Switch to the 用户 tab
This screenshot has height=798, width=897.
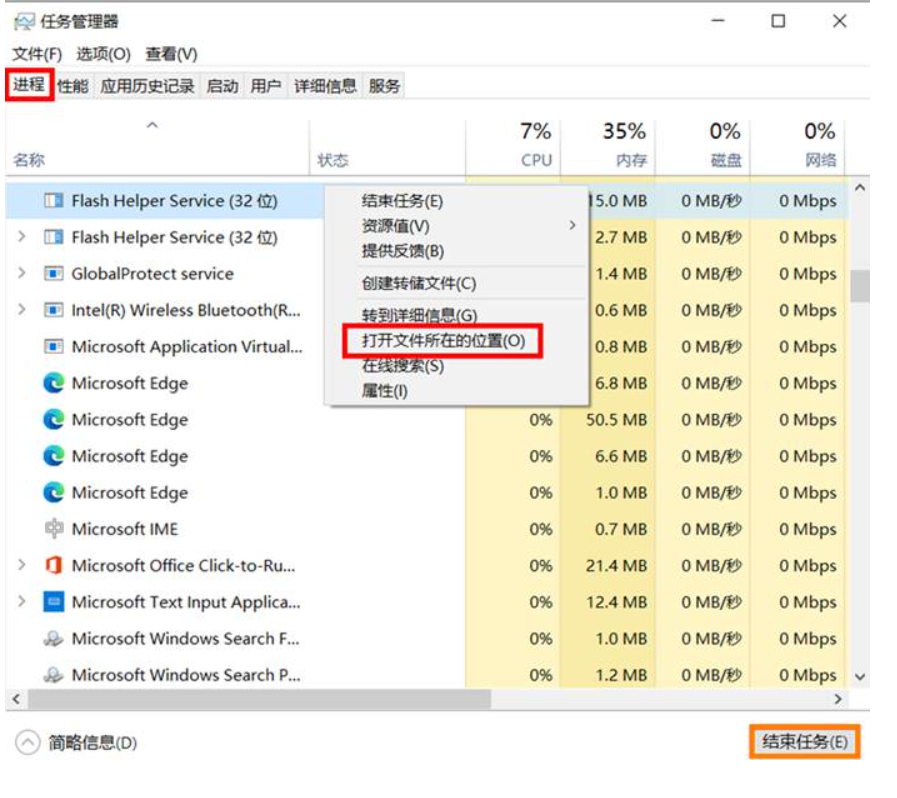point(266,86)
